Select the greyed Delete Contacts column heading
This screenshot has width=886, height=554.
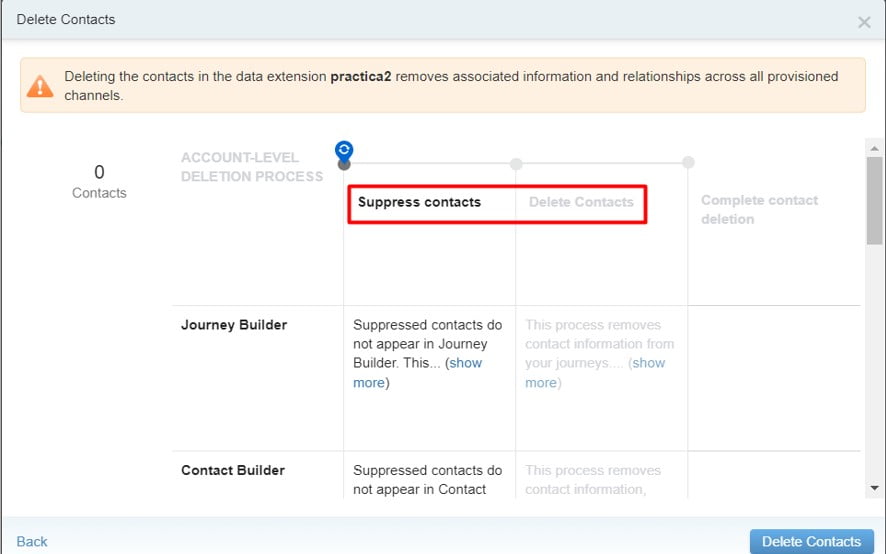pos(581,202)
